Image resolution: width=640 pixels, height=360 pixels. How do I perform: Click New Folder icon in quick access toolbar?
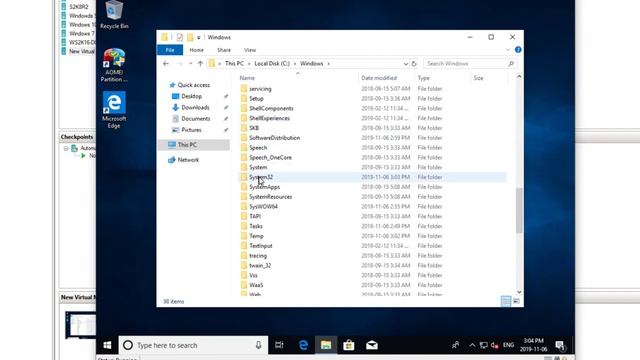(190, 37)
